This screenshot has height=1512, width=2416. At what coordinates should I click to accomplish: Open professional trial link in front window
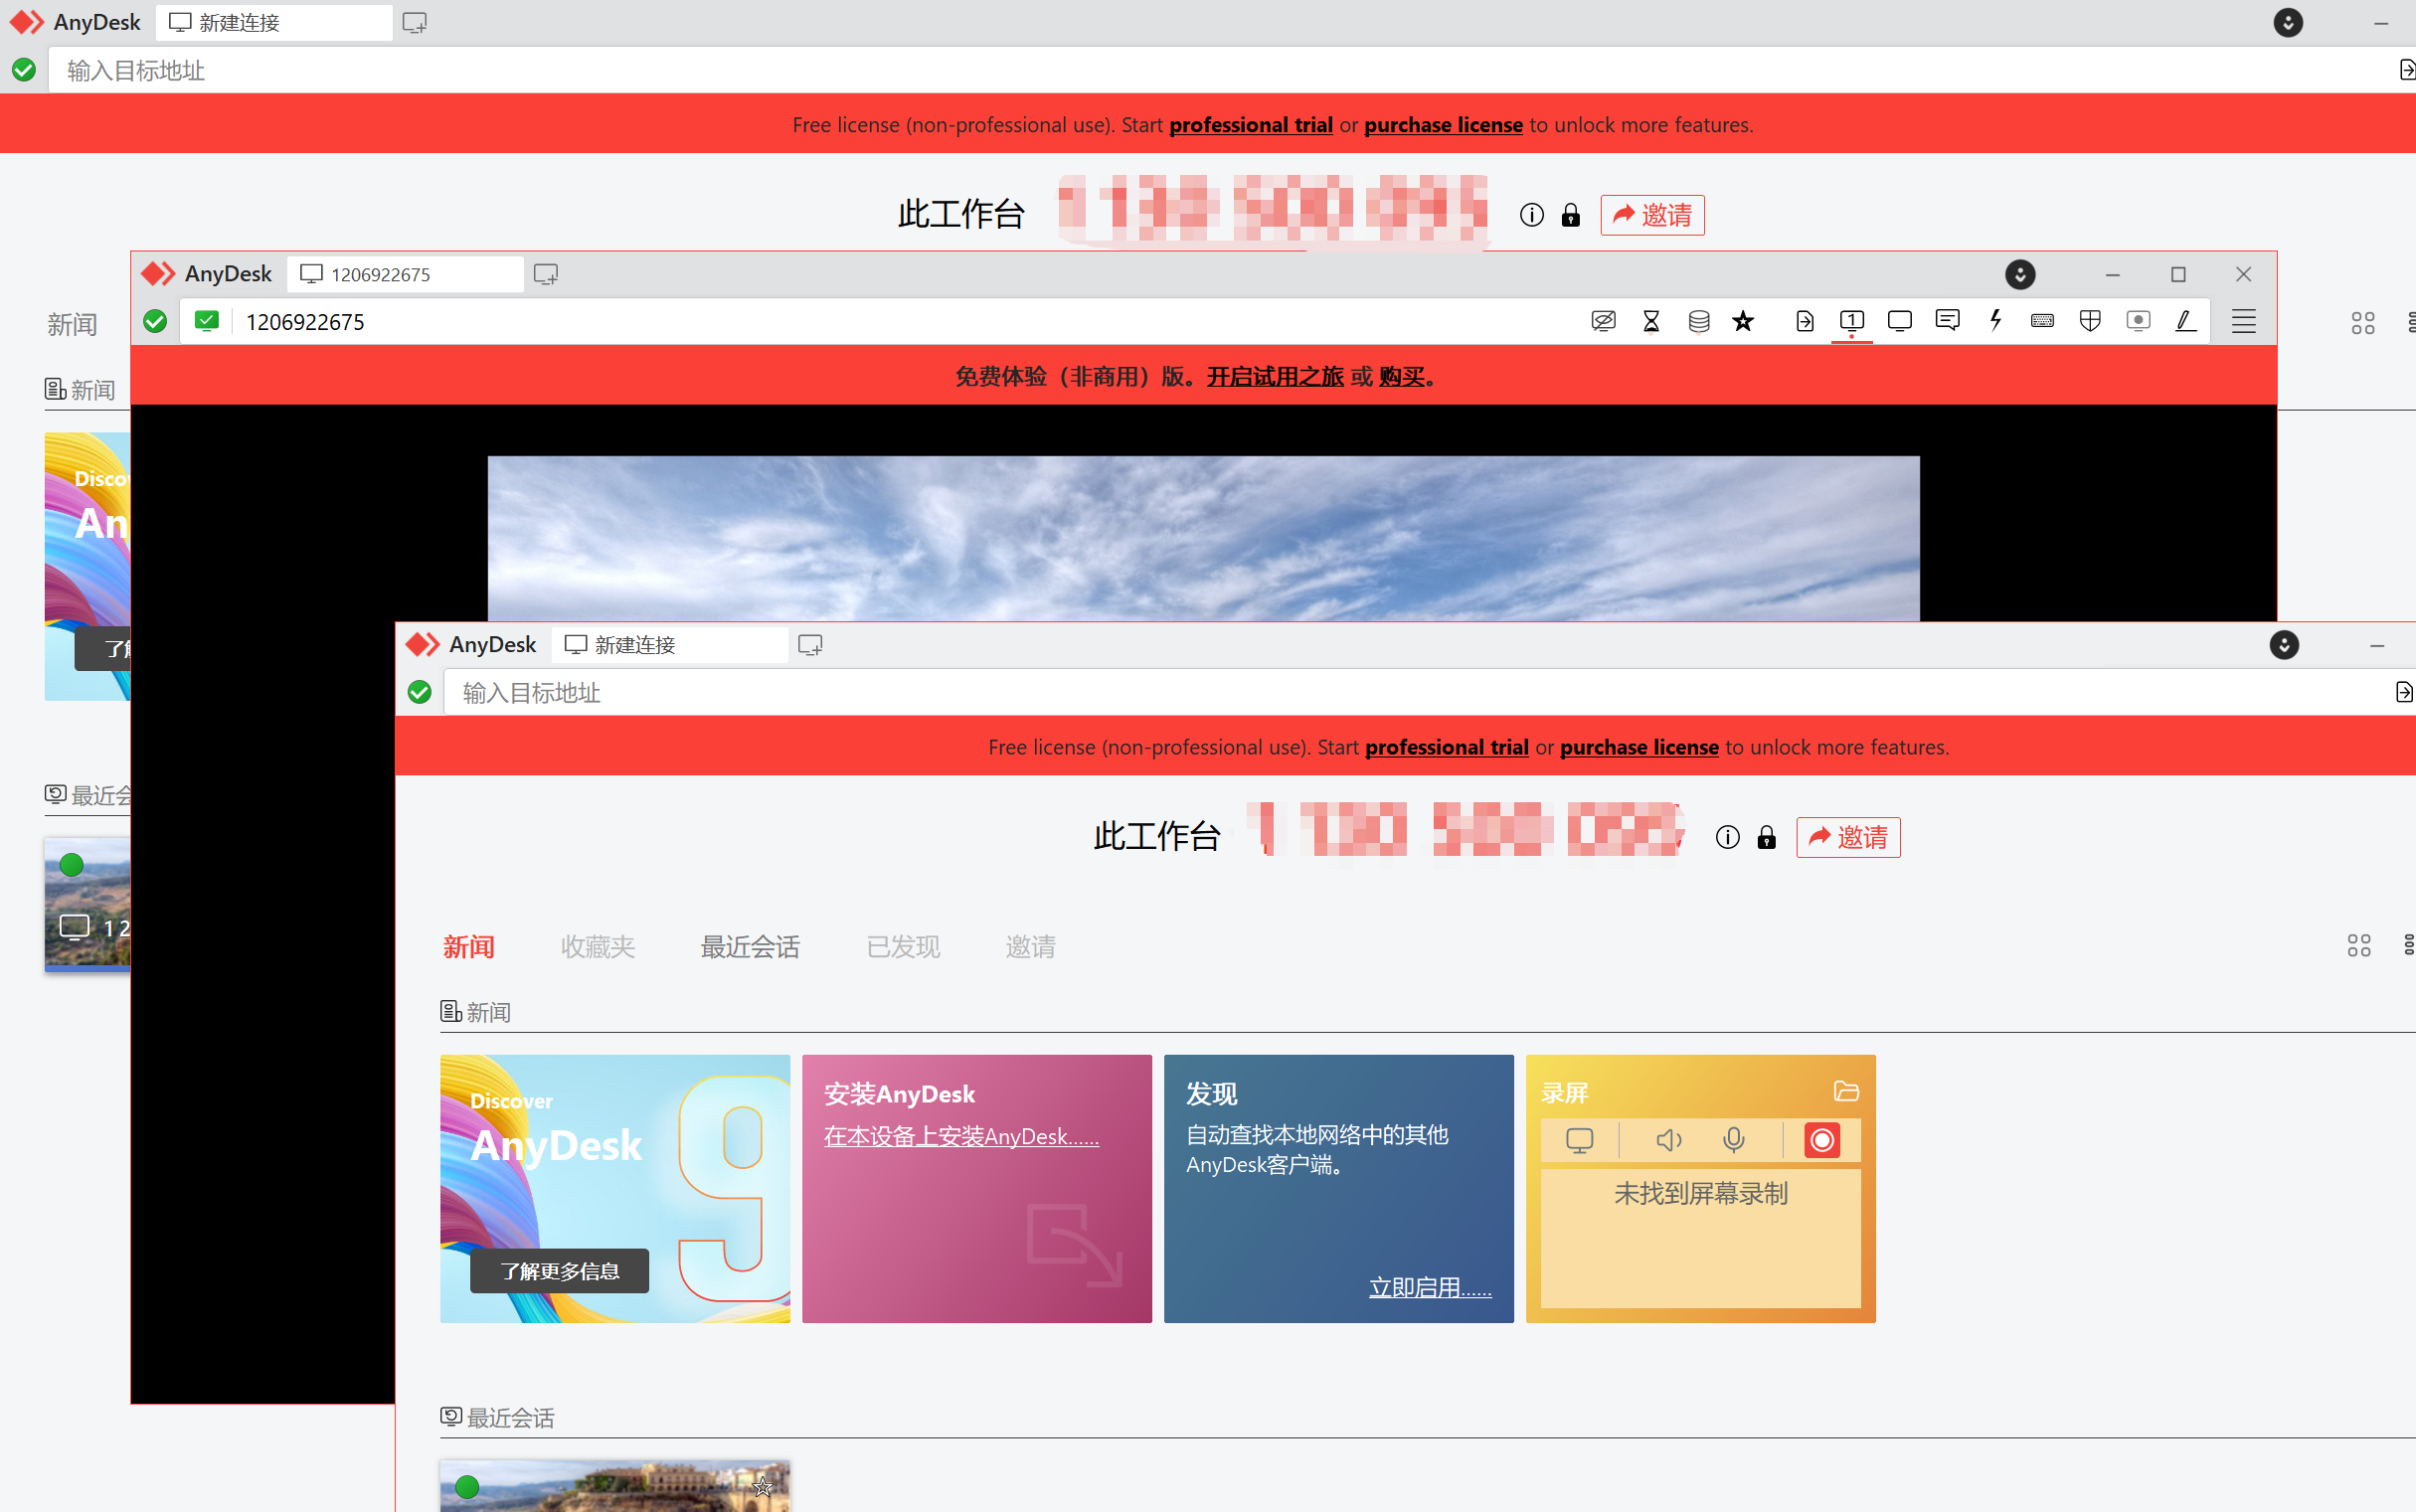[1447, 747]
